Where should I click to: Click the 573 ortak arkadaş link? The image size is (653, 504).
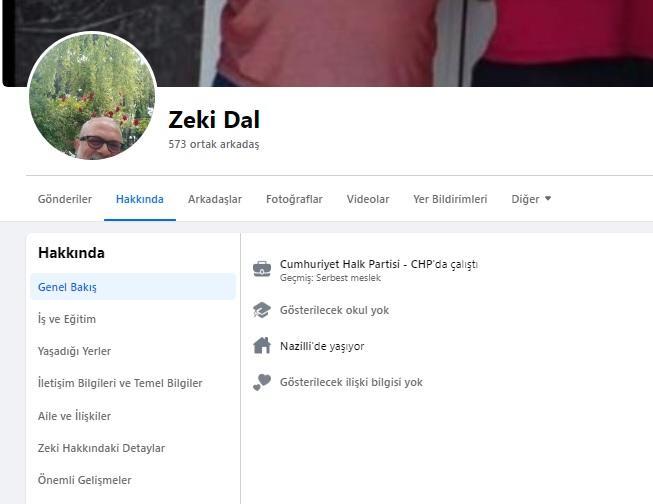tap(214, 144)
